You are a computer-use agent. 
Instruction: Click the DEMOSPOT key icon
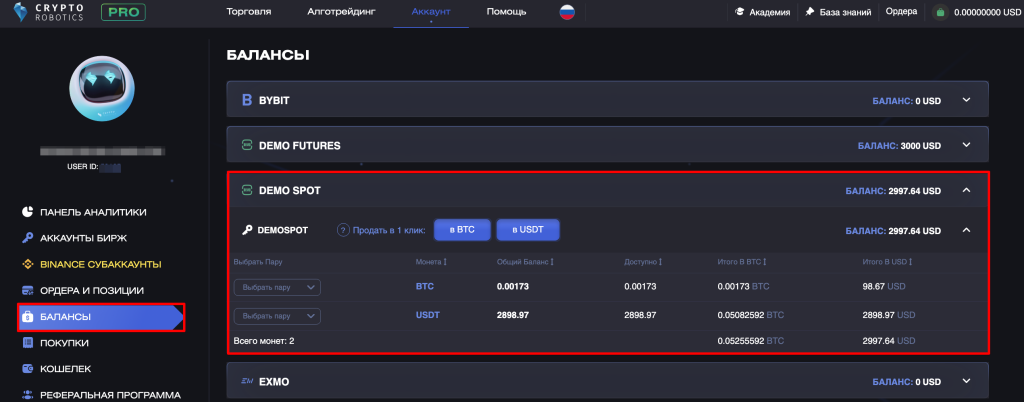[x=248, y=230]
